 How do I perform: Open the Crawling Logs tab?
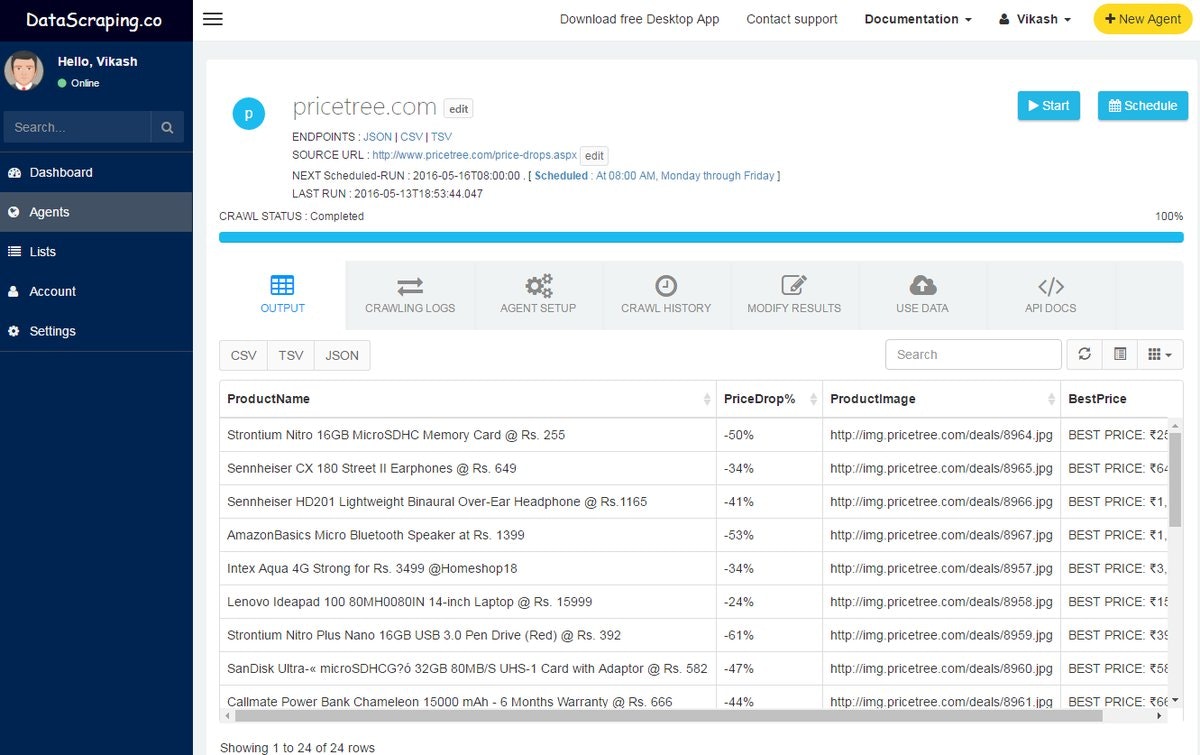coord(410,295)
